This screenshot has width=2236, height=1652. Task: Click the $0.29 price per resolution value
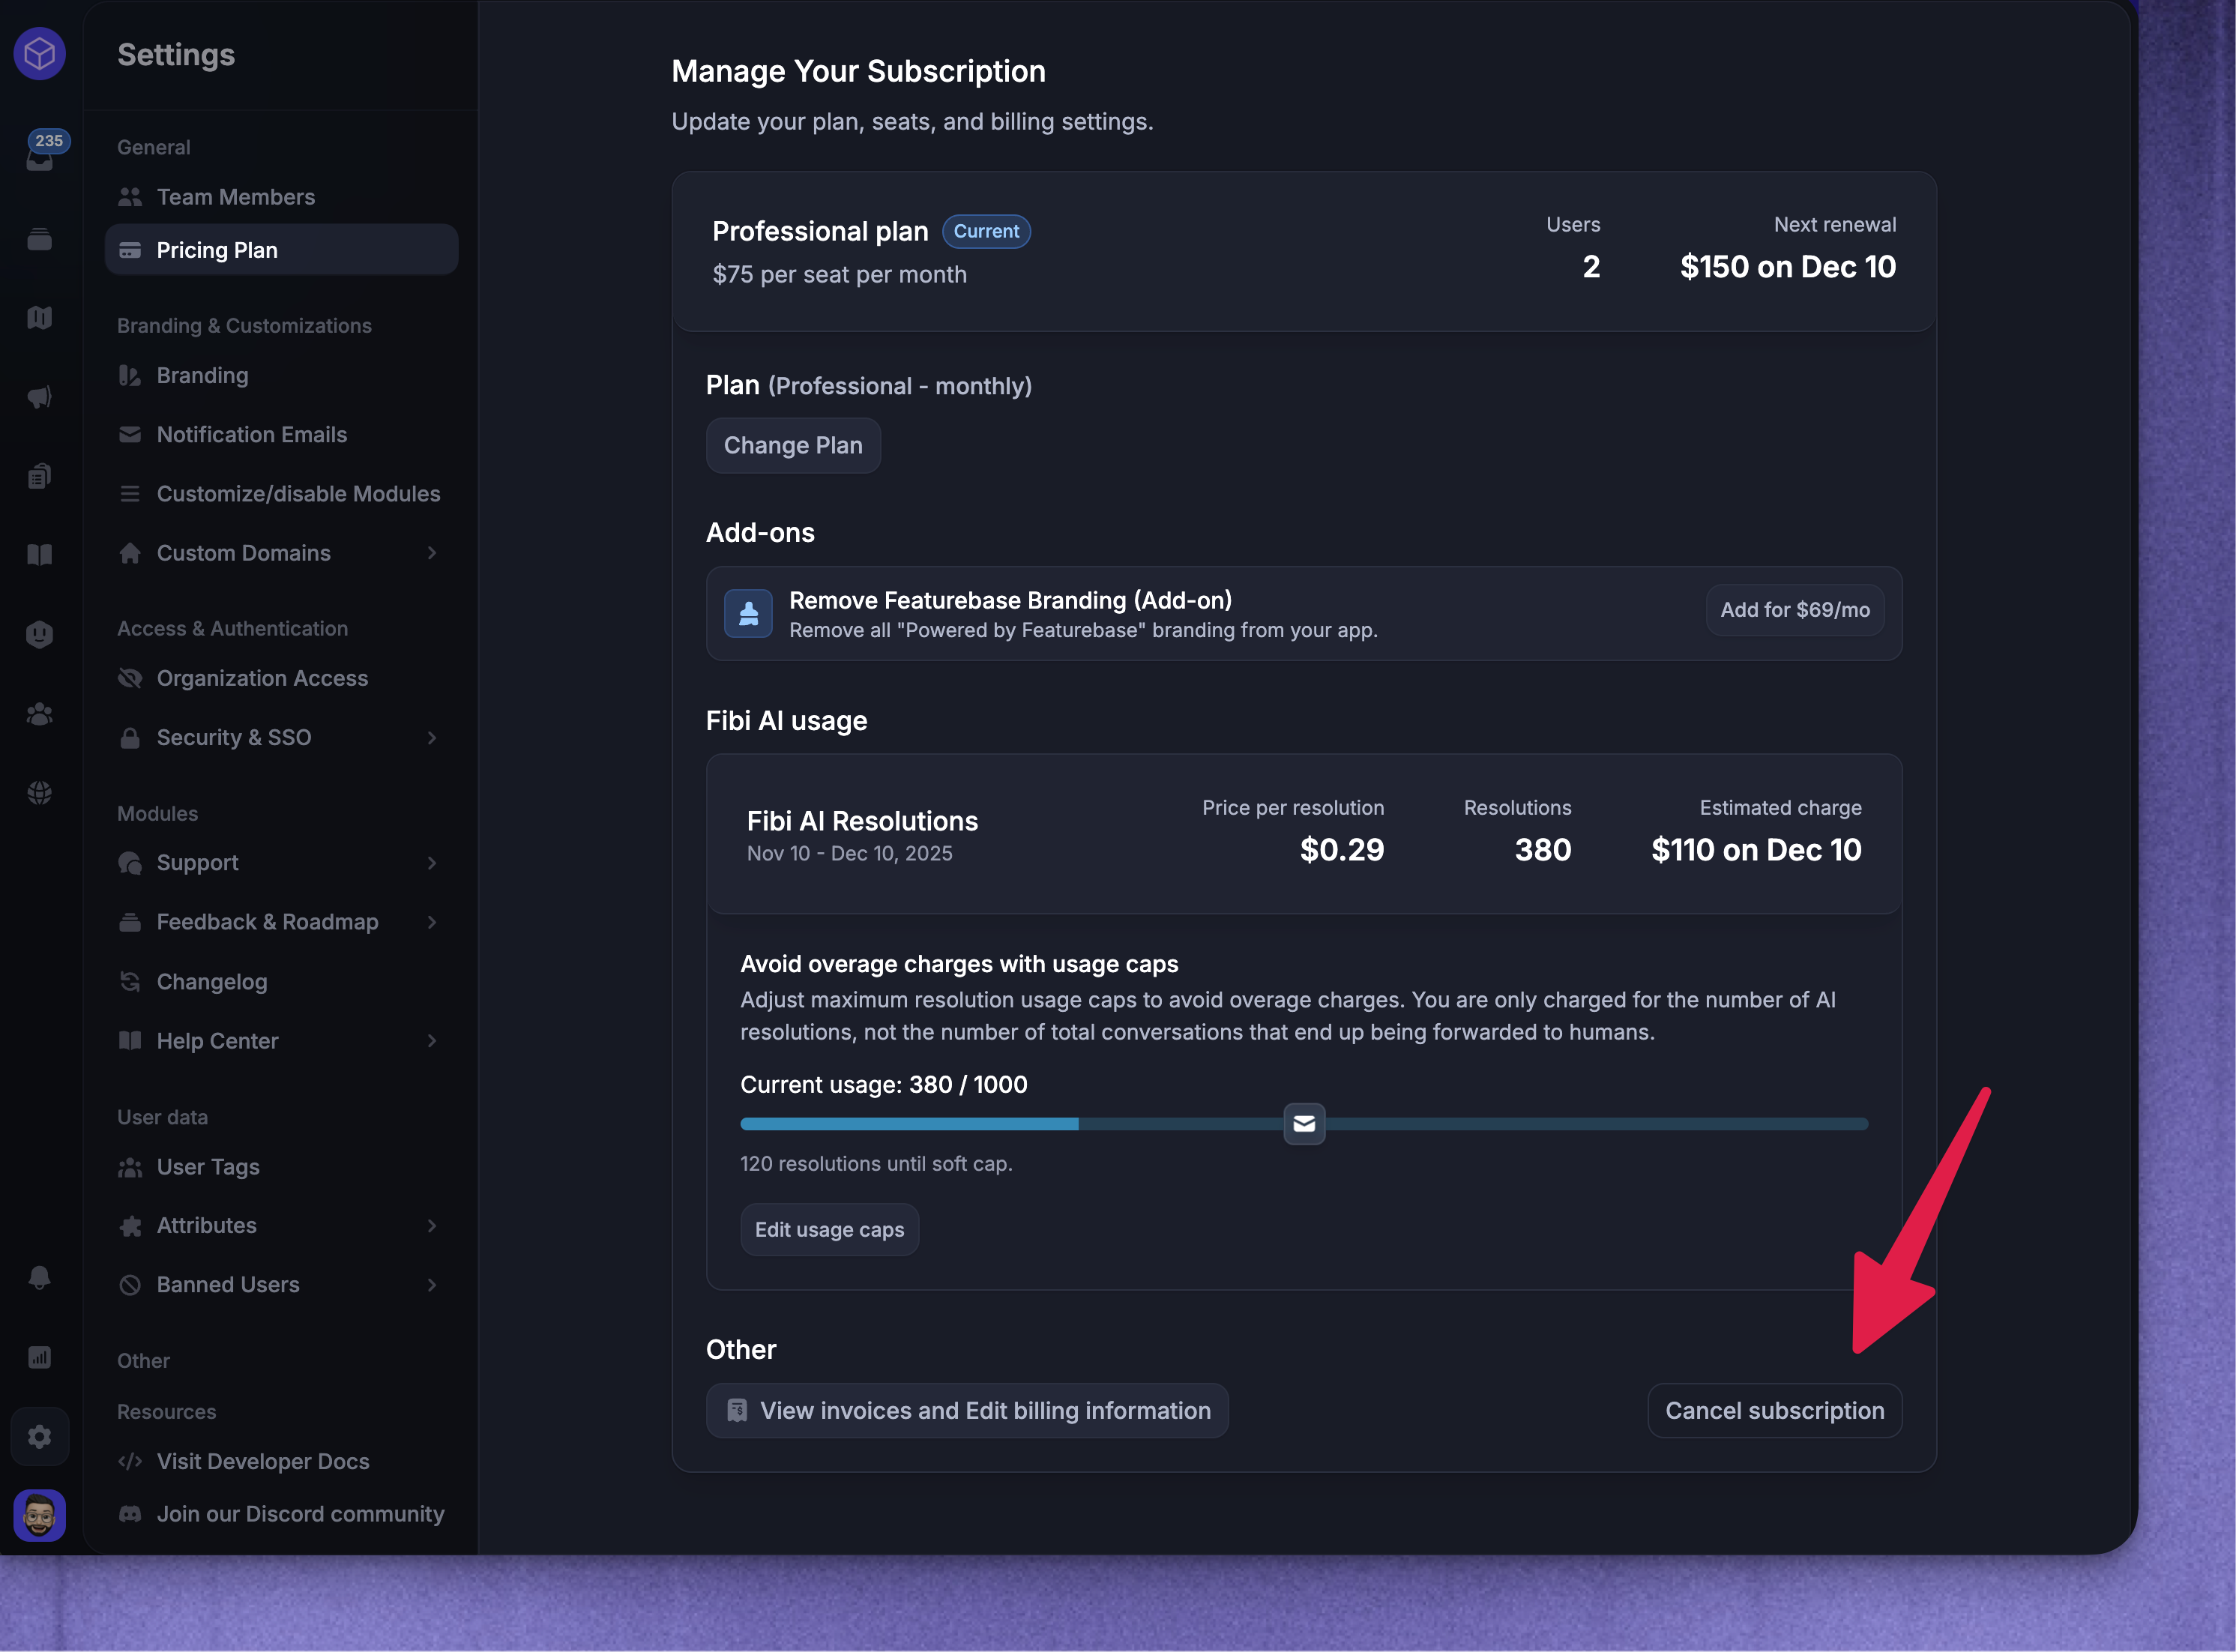click(1342, 850)
